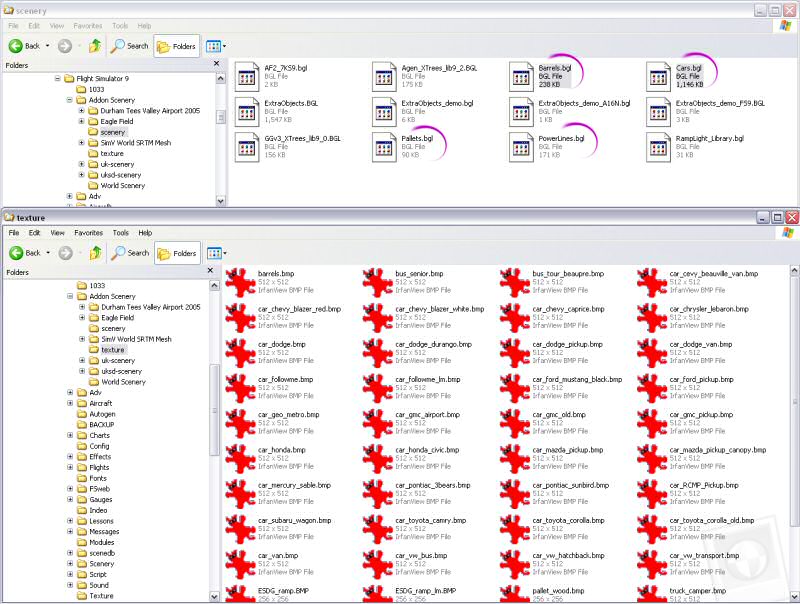This screenshot has height=604, width=800.
Task: Select the Barrels.bgl file icon
Action: click(x=520, y=75)
